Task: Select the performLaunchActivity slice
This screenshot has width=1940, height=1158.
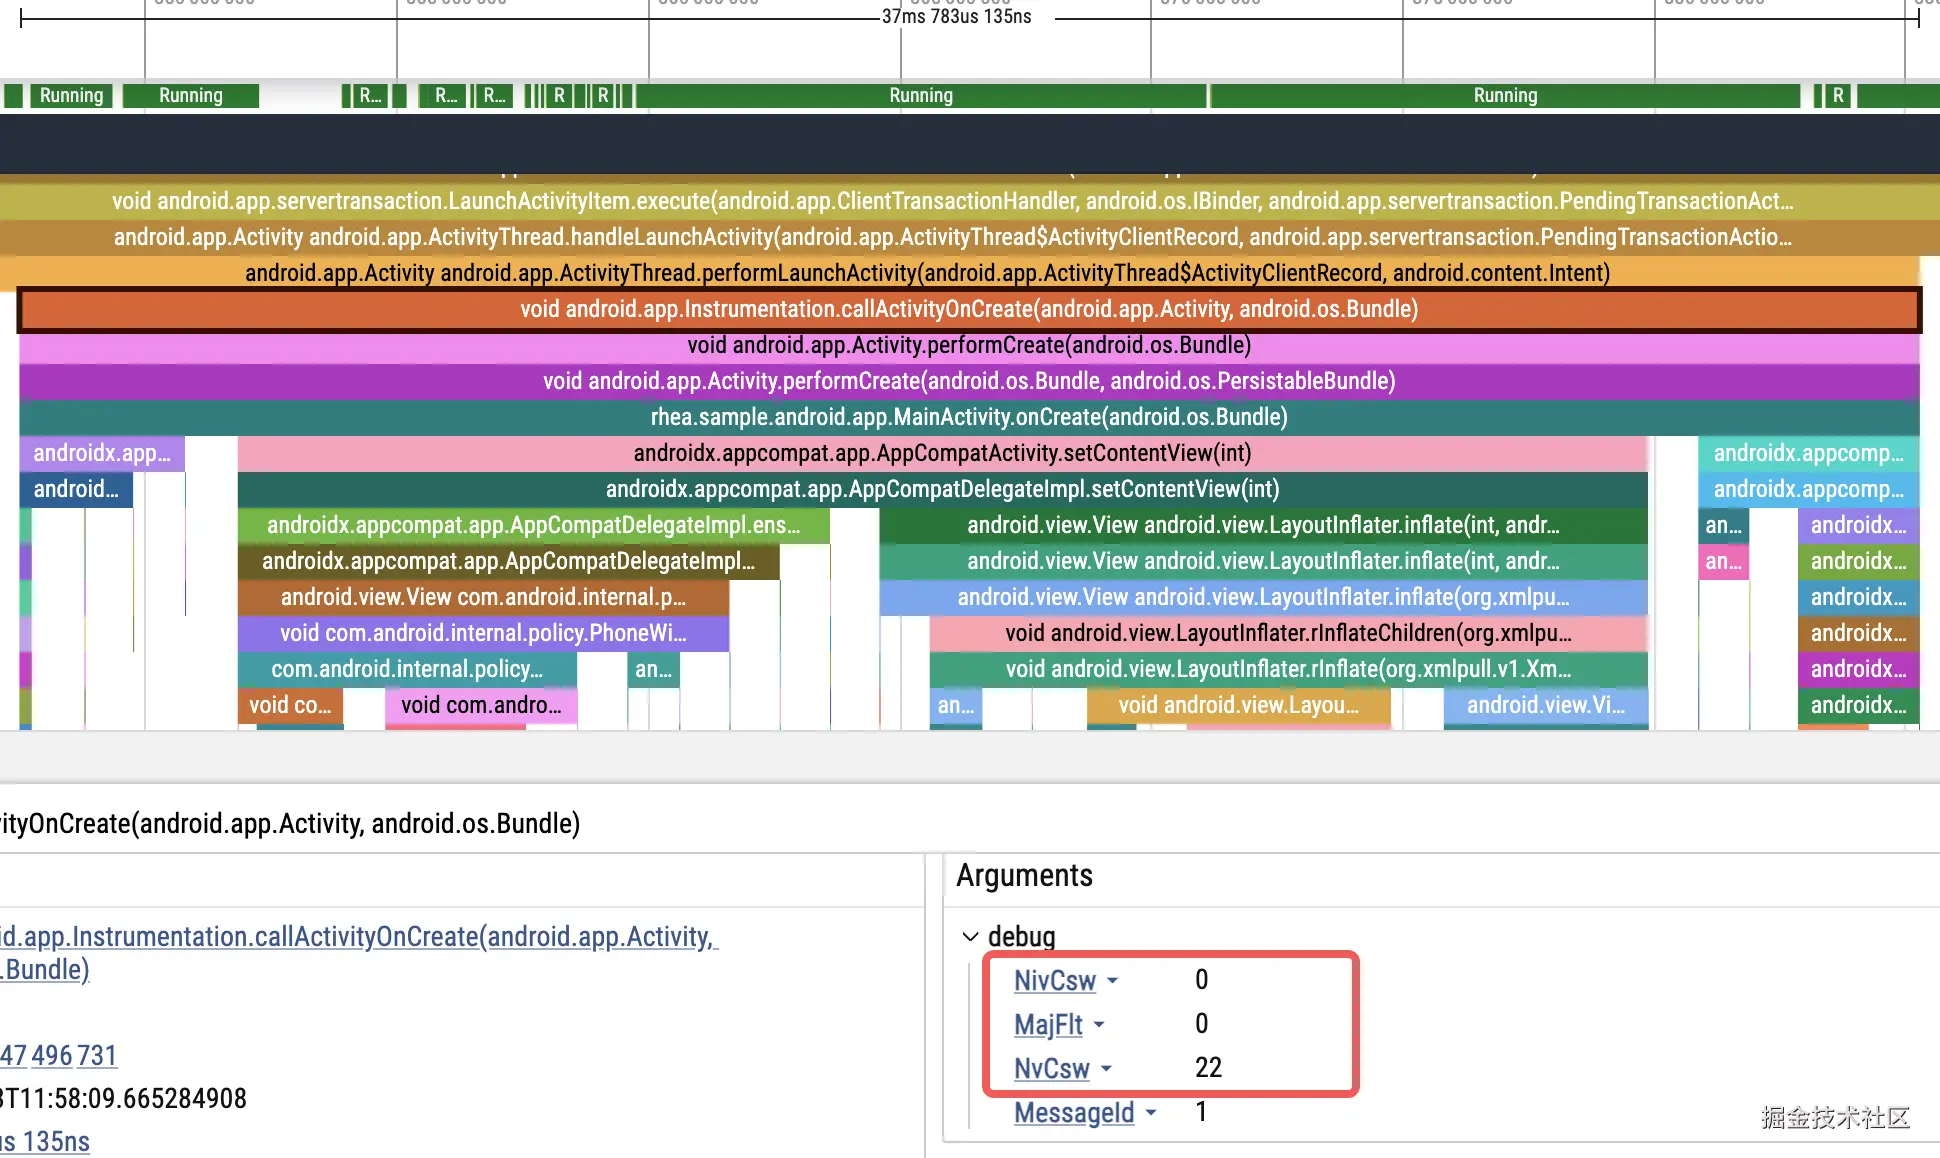Action: (x=926, y=273)
